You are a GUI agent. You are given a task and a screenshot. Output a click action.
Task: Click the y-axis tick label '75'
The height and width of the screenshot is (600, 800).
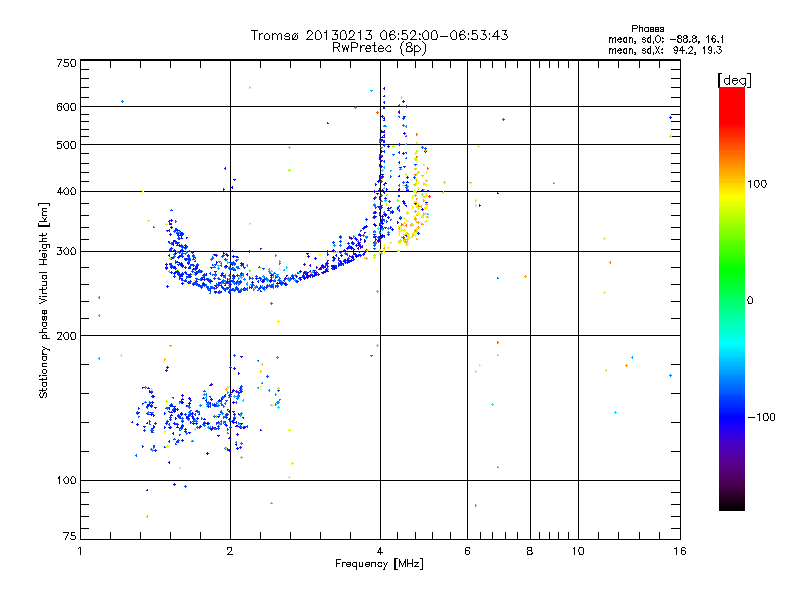click(x=70, y=536)
